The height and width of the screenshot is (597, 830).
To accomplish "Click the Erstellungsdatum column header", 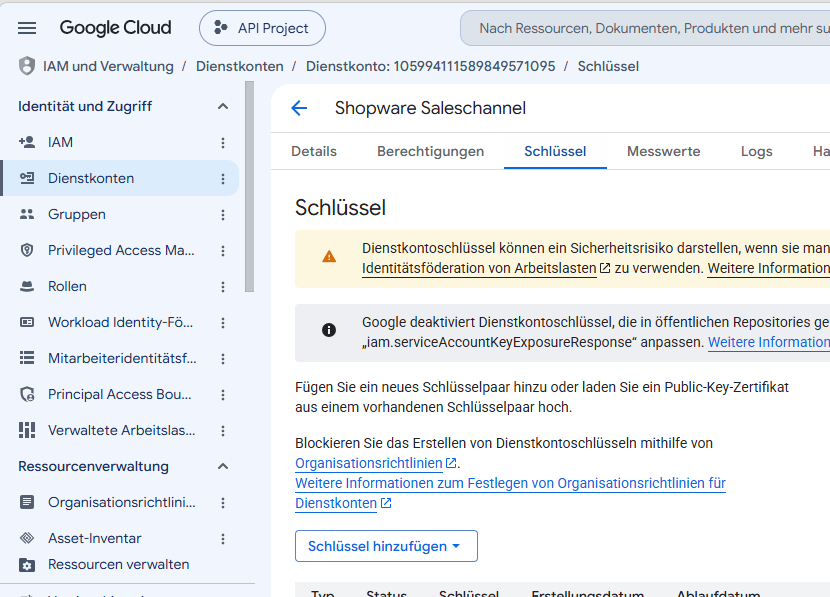I will tap(588, 593).
